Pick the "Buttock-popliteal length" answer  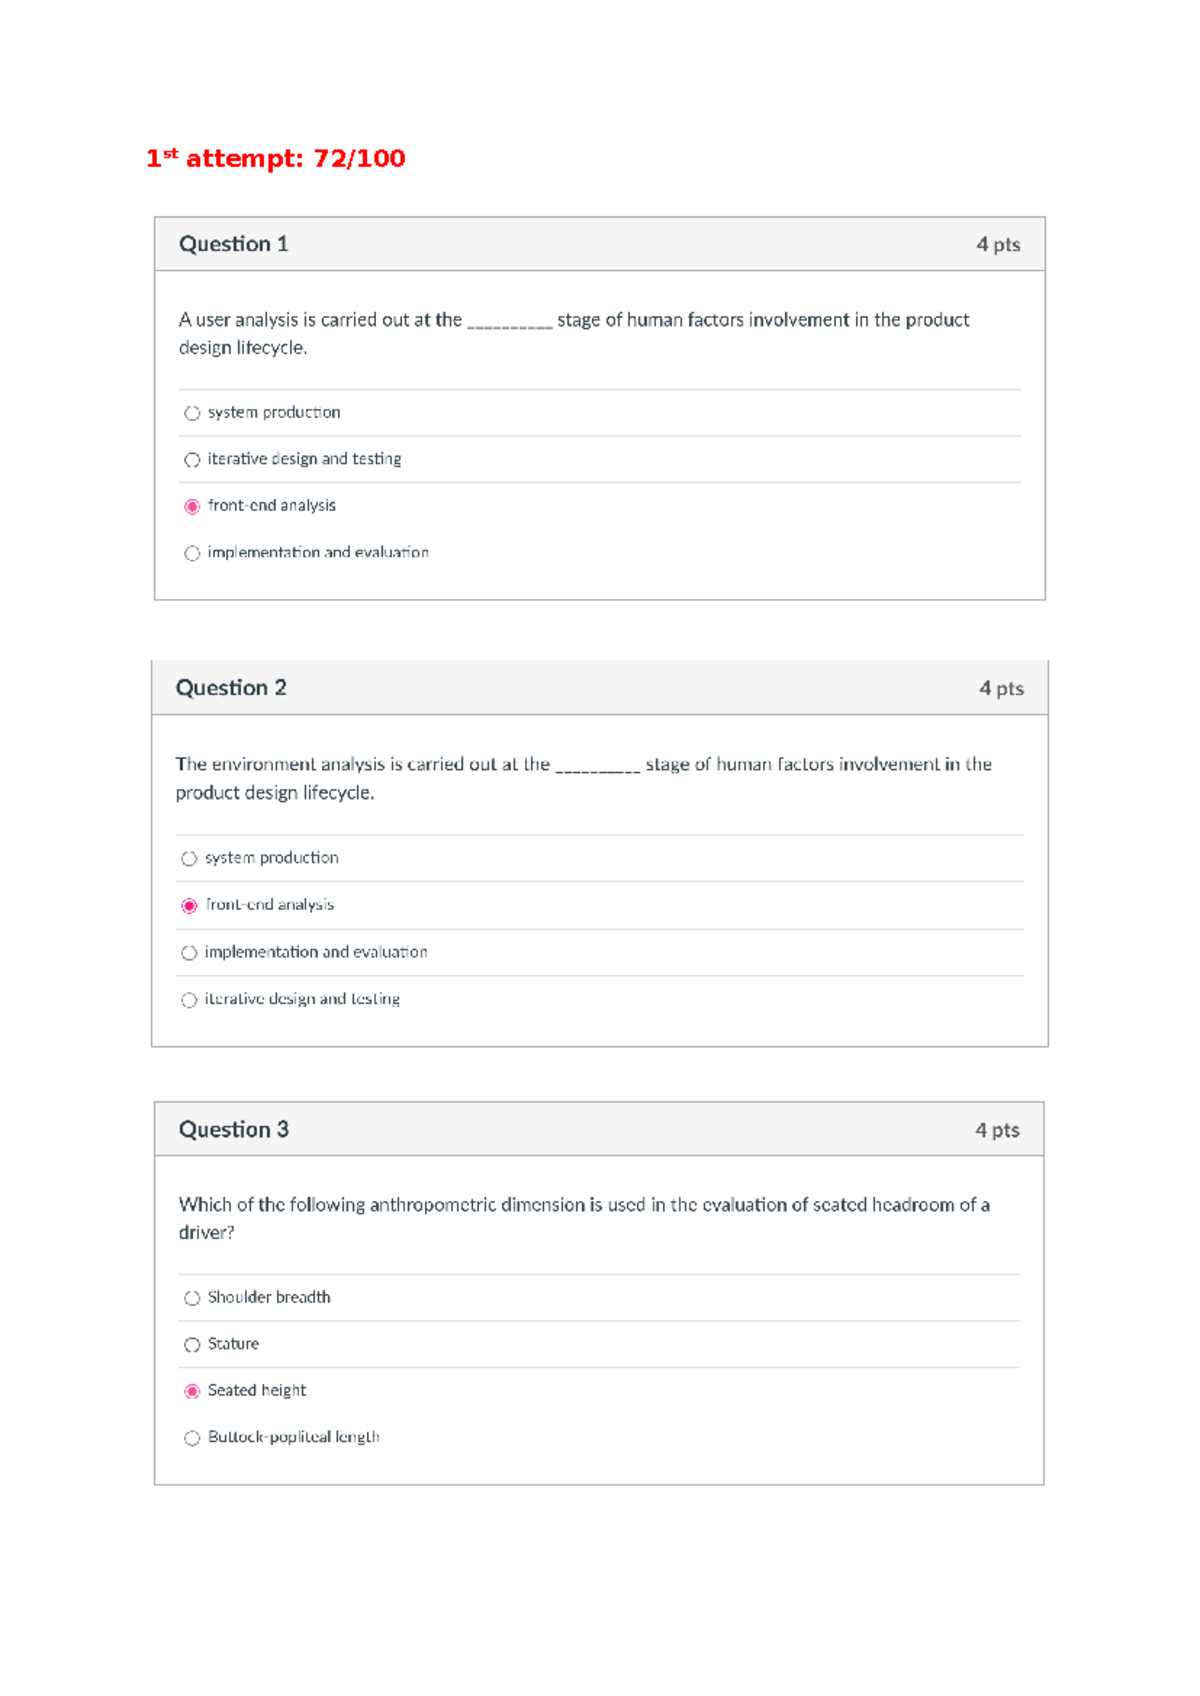click(x=192, y=1438)
